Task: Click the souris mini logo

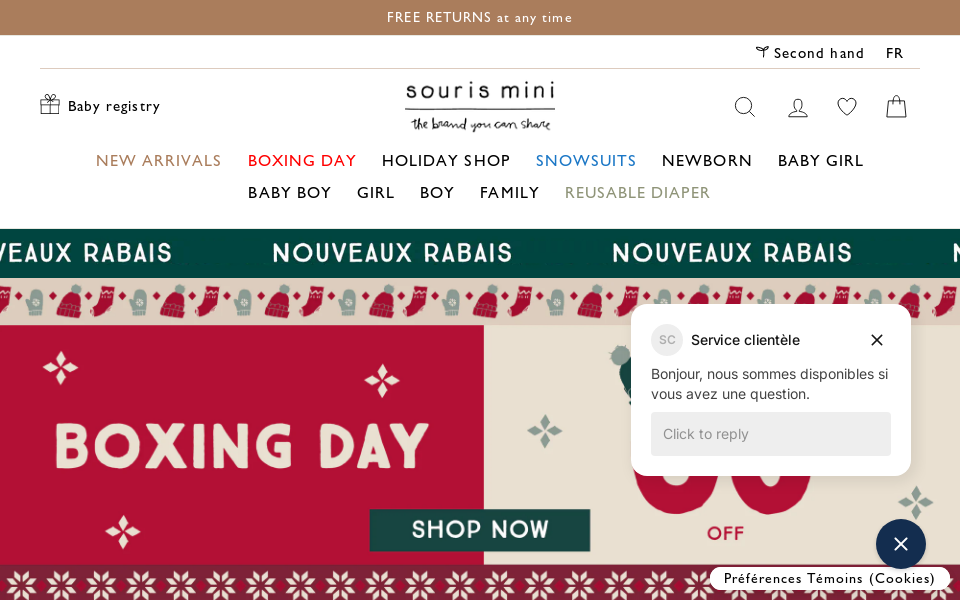Action: [x=480, y=106]
